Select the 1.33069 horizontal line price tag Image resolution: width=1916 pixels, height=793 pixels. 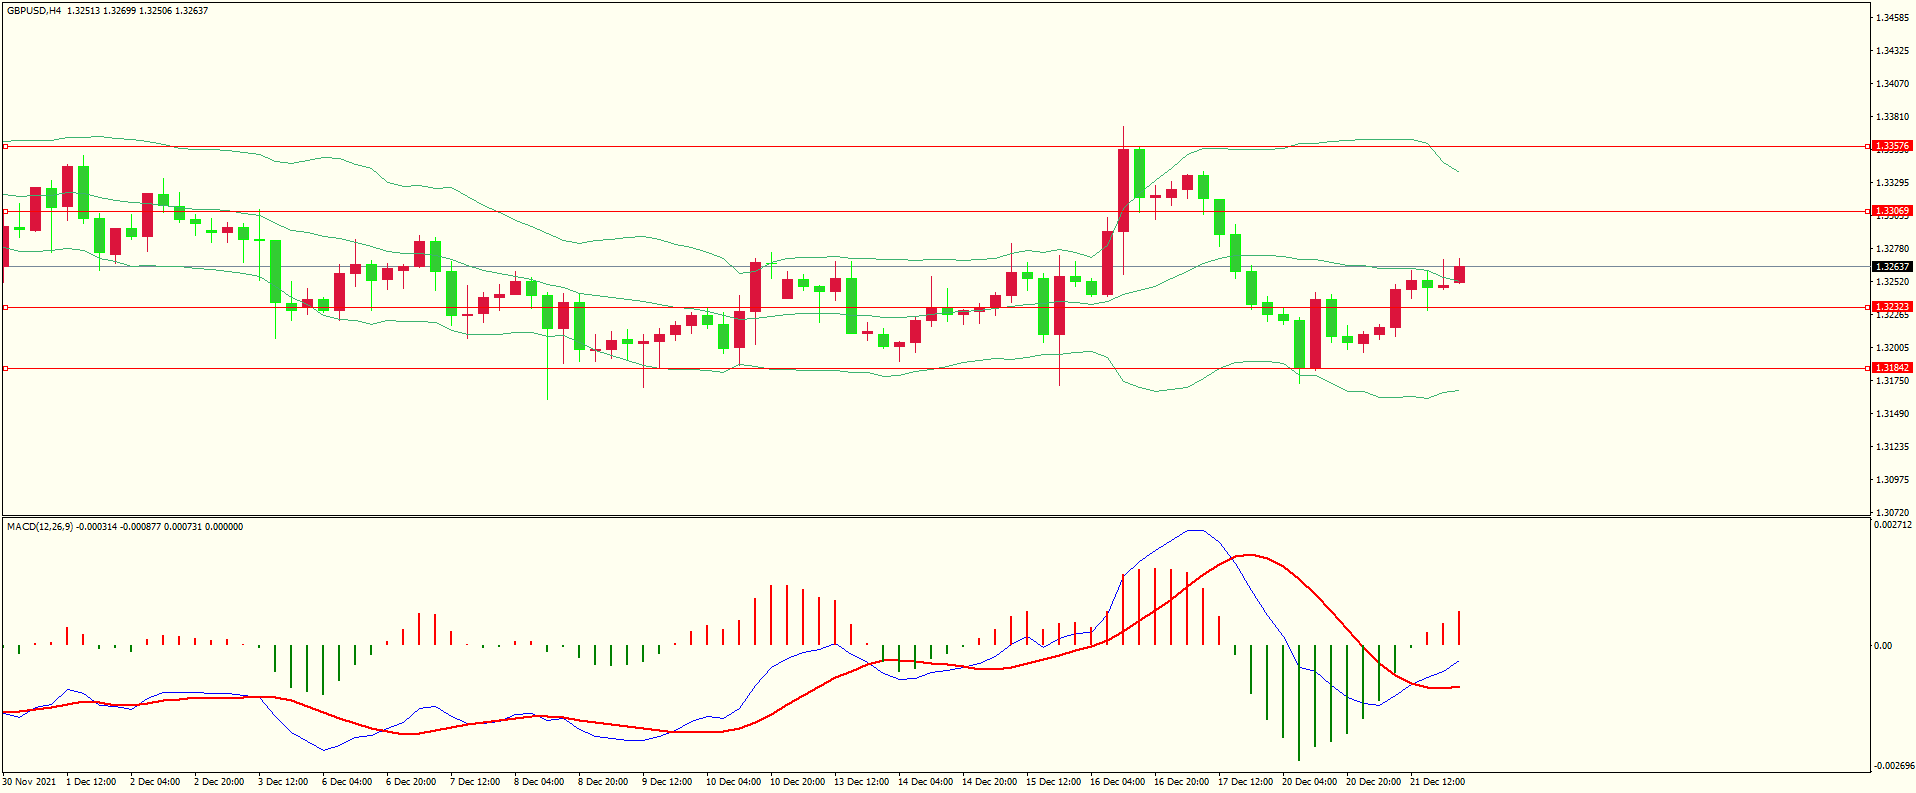(1892, 211)
